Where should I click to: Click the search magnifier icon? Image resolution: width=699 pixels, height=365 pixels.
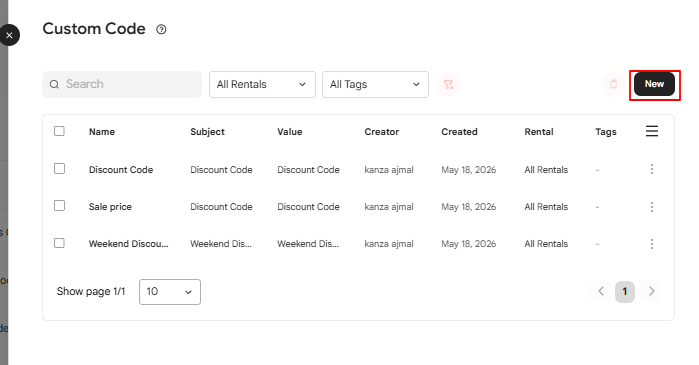tap(54, 84)
